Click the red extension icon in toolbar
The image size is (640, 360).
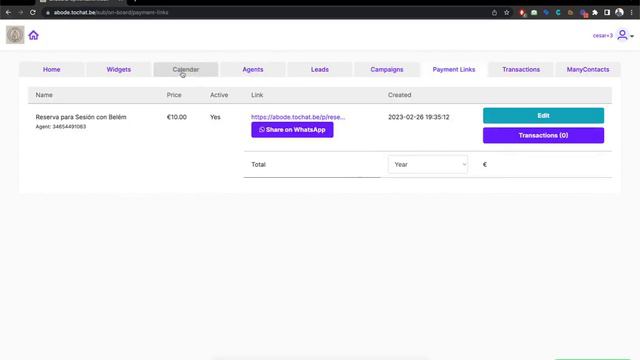[522, 13]
